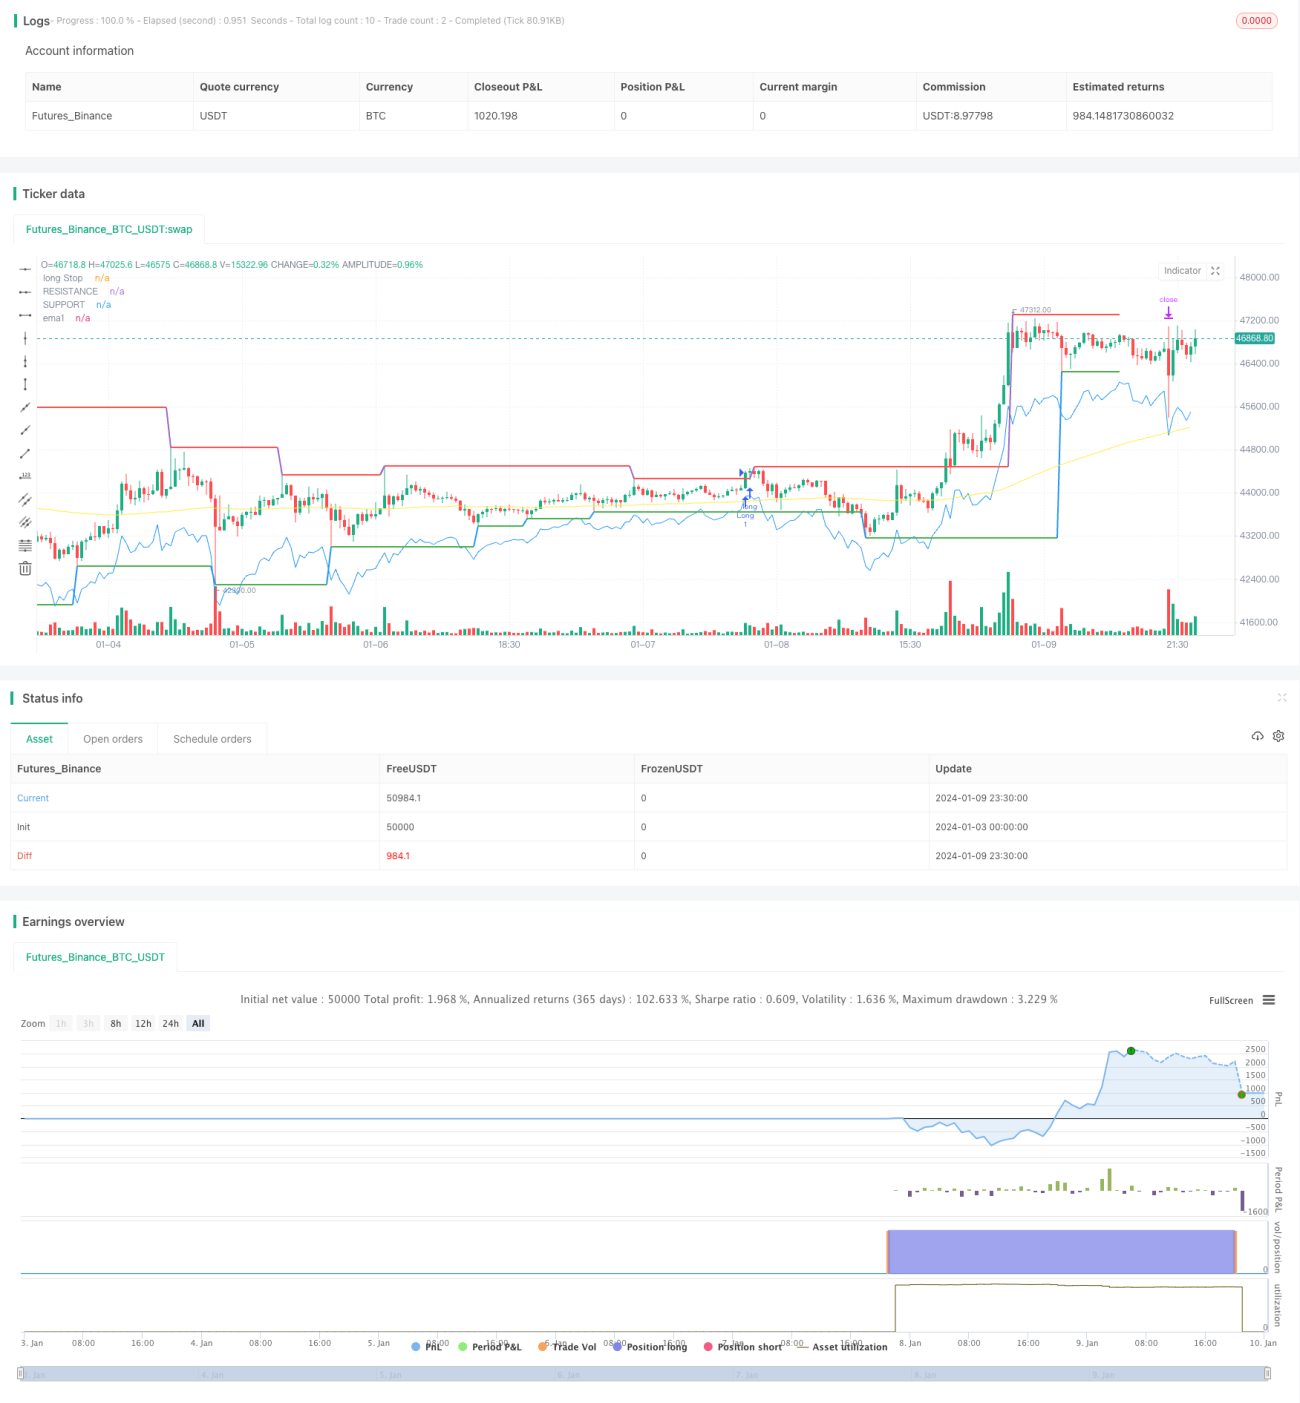Set zoom range to 24h
The width and height of the screenshot is (1300, 1403).
(171, 1023)
